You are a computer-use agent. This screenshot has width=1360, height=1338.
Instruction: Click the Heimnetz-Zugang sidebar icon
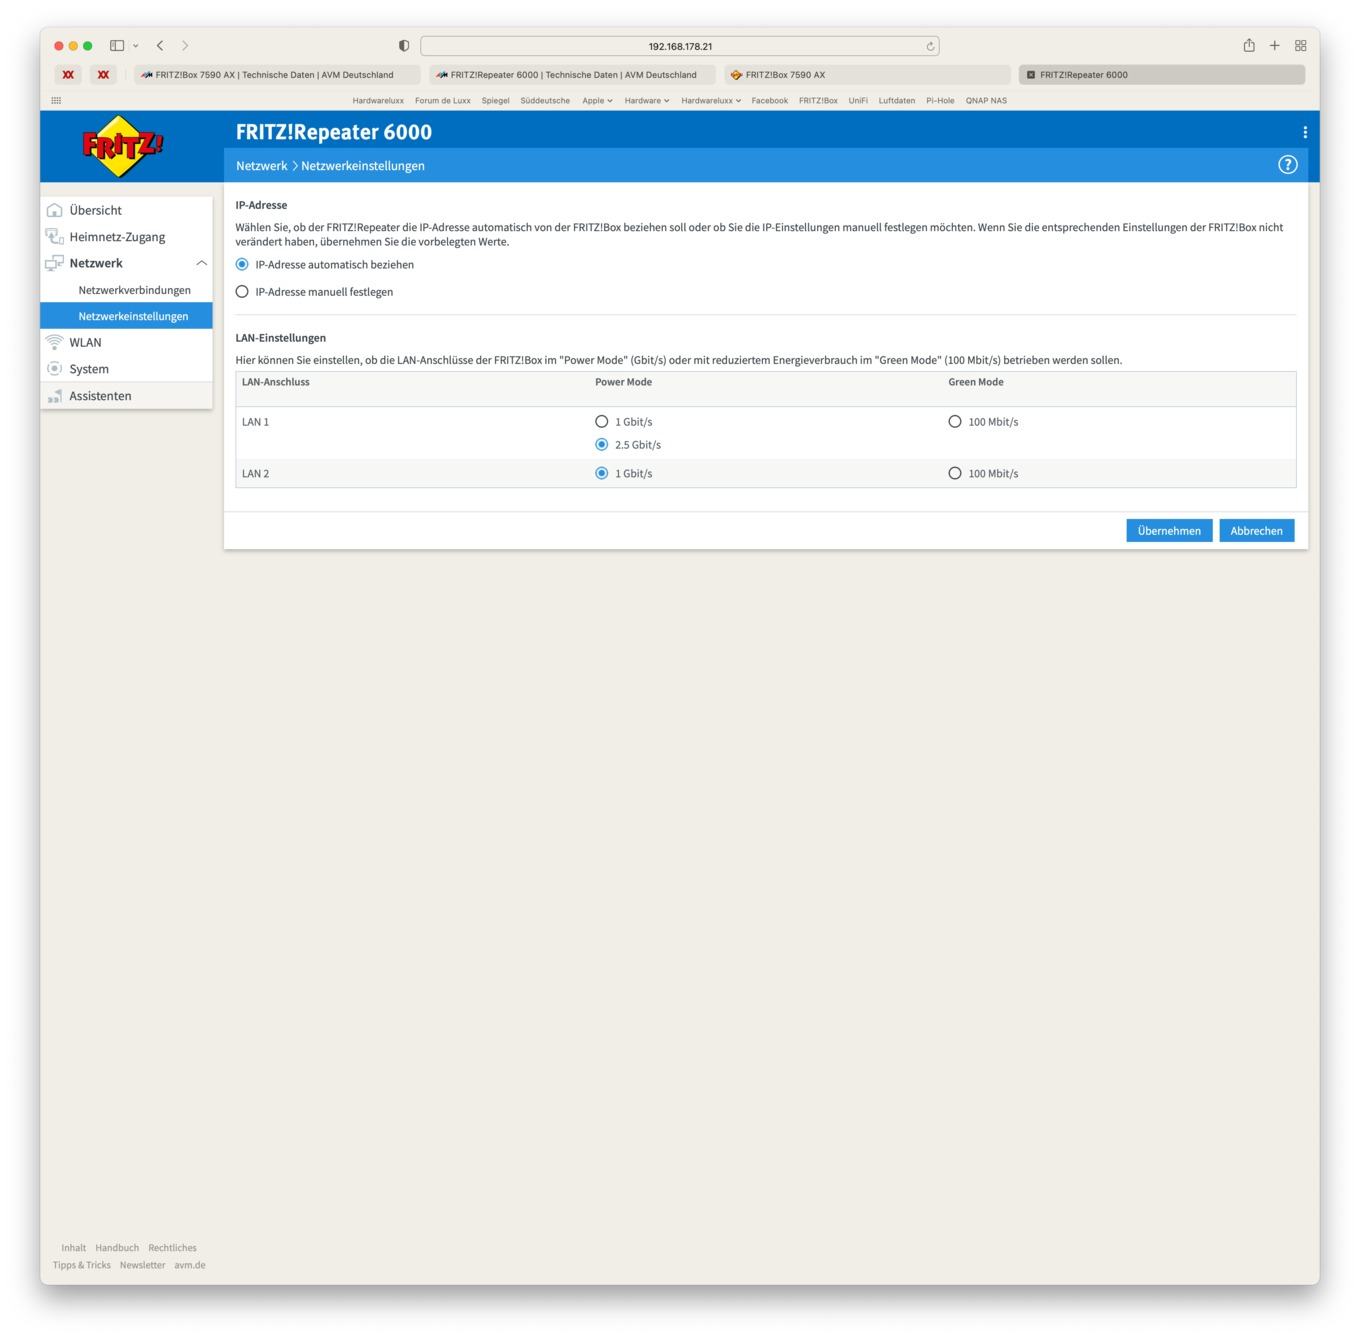[x=55, y=237]
